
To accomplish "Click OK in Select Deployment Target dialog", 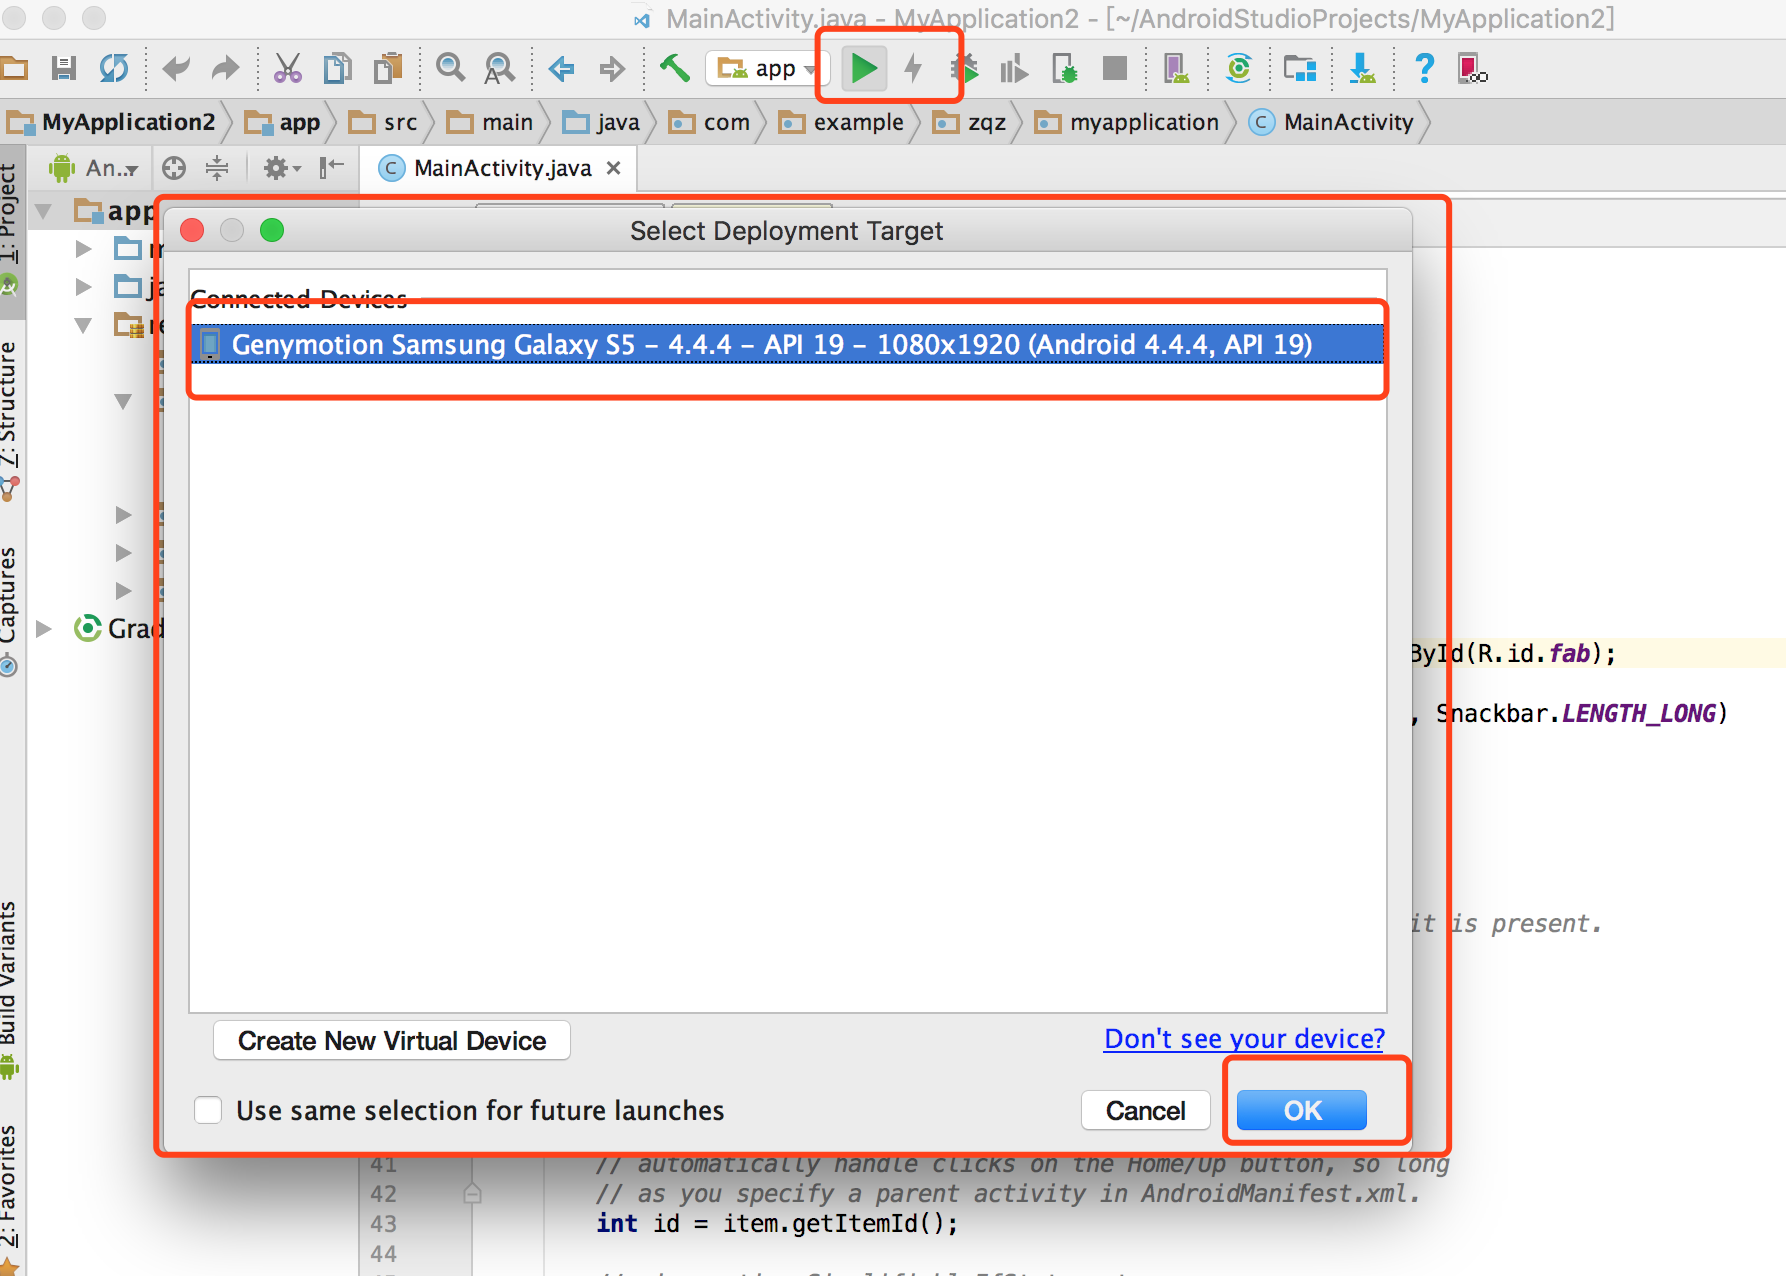I will 1302,1111.
